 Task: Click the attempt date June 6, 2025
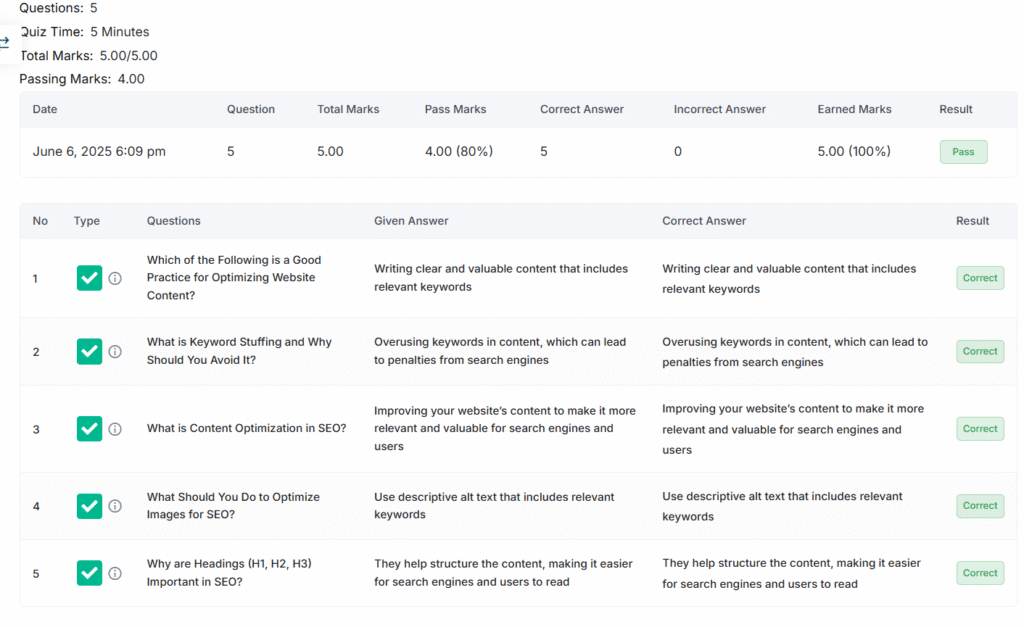click(99, 152)
